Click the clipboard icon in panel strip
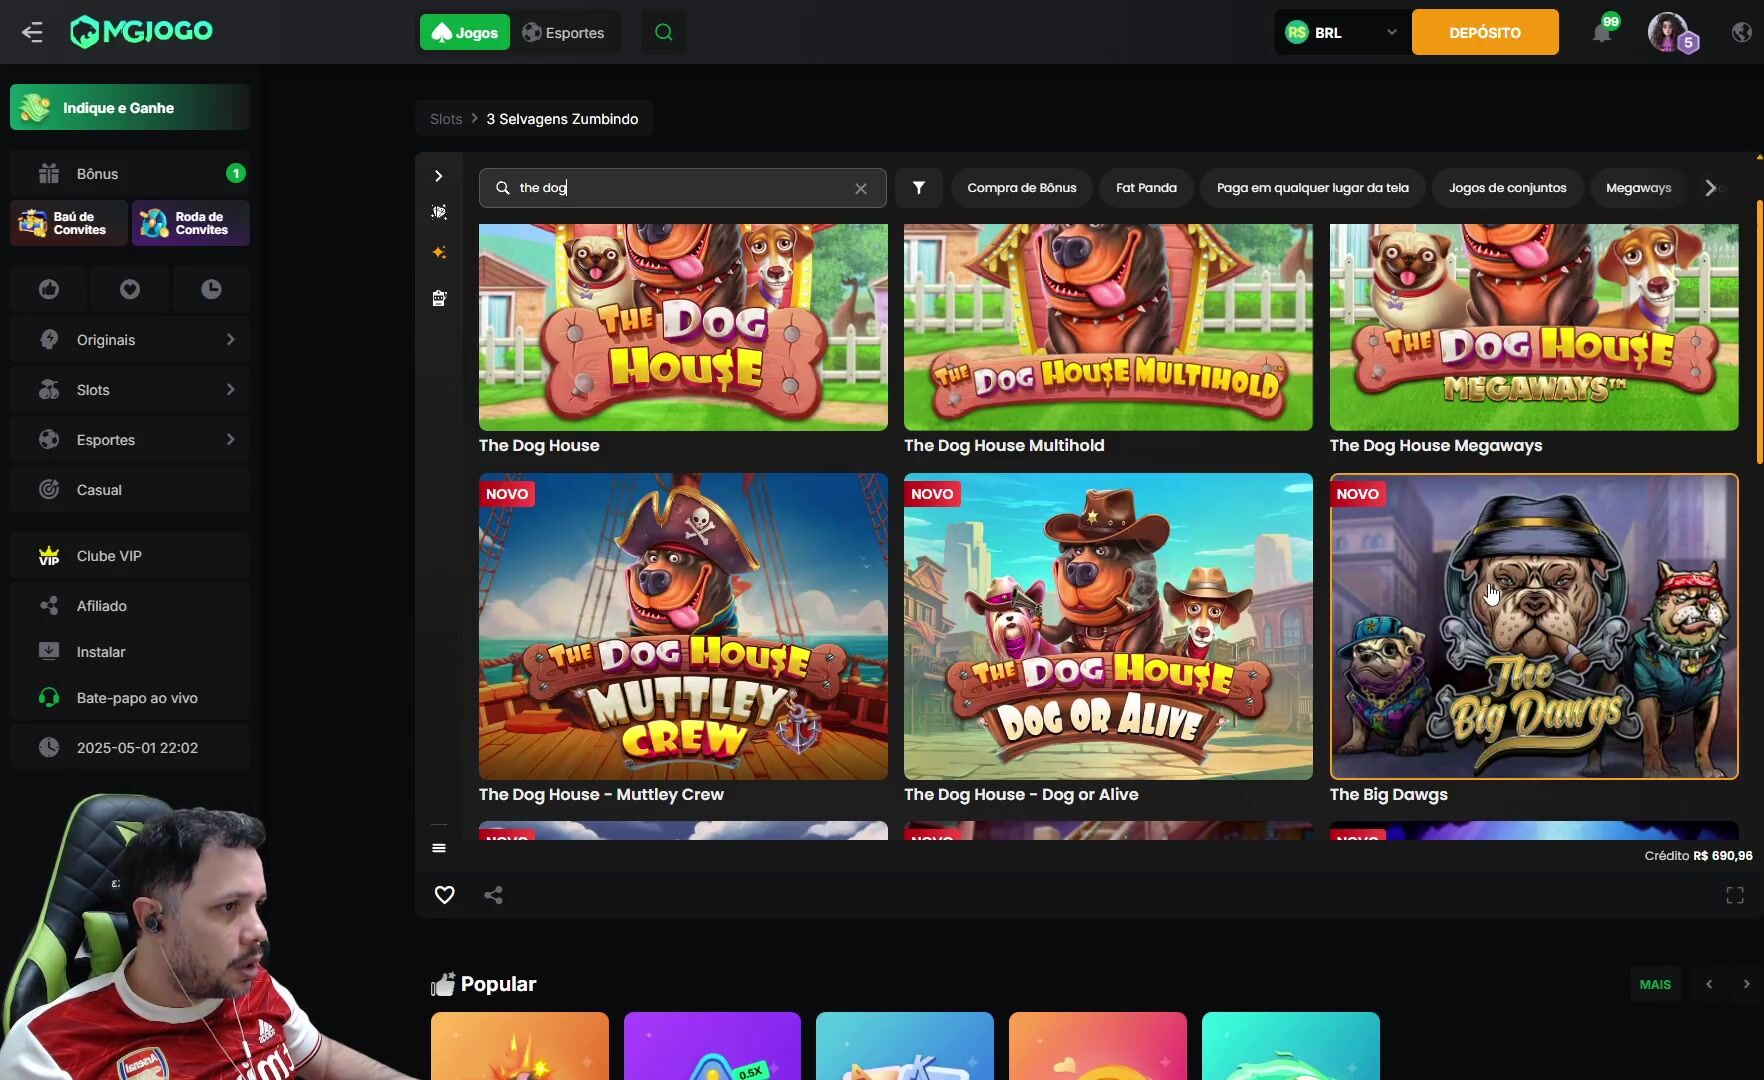The height and width of the screenshot is (1080, 1764). 438,298
